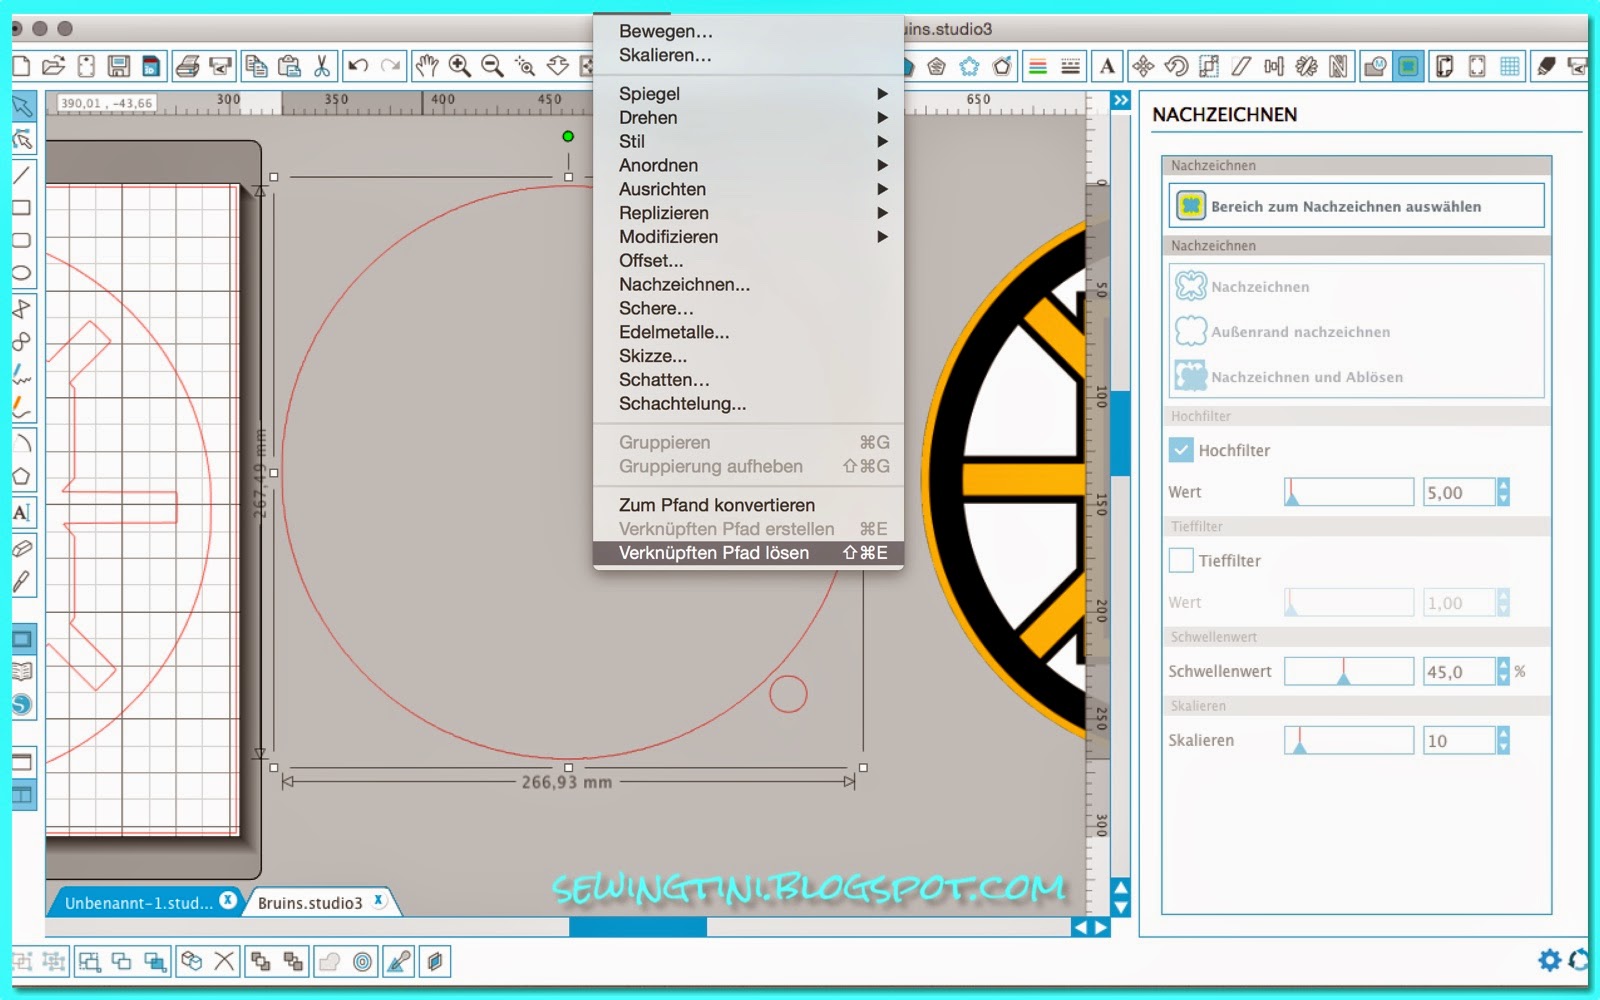
Task: Open a file with the folder icon
Action: click(53, 67)
